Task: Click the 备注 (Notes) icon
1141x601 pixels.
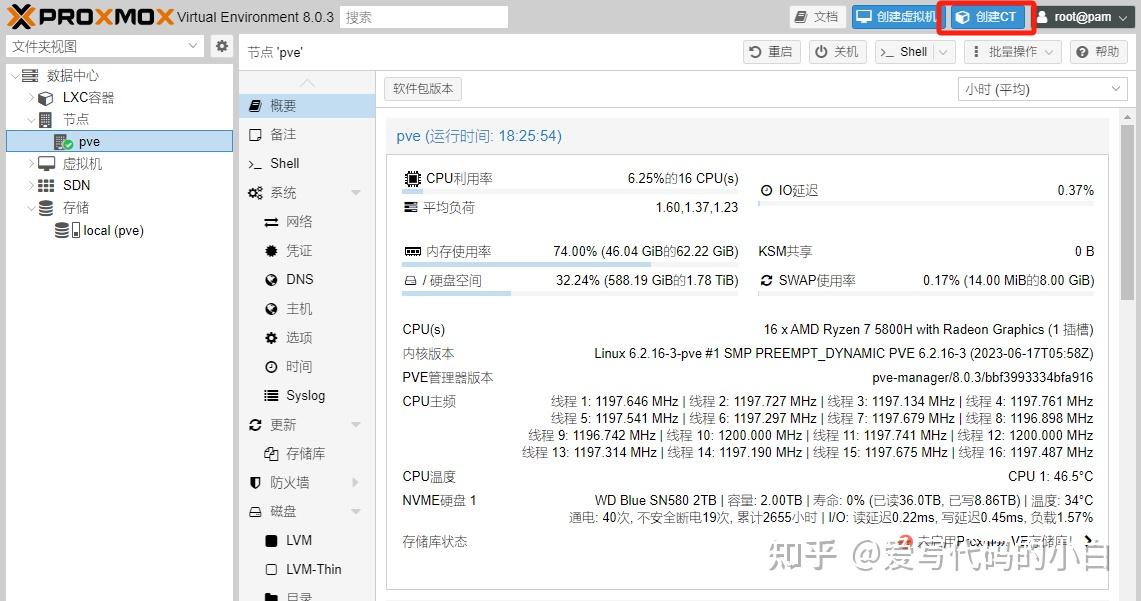Action: pos(283,134)
